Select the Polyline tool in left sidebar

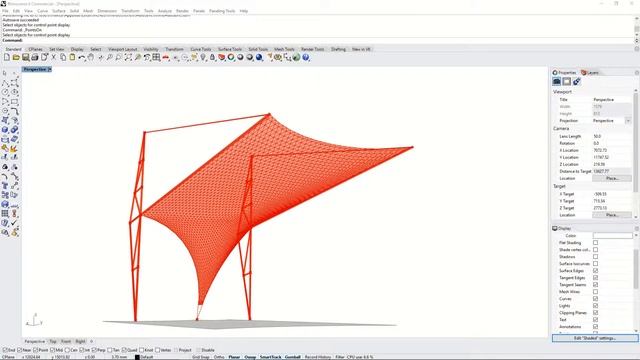5,83
